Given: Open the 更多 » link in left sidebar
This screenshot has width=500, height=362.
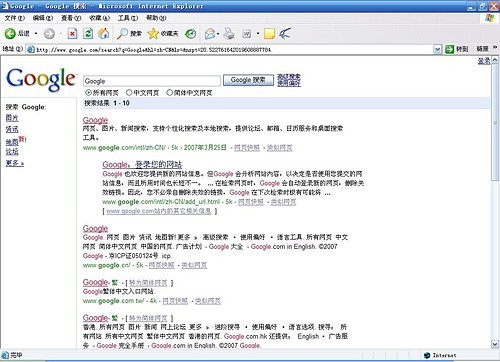Looking at the screenshot, I should tap(15, 163).
